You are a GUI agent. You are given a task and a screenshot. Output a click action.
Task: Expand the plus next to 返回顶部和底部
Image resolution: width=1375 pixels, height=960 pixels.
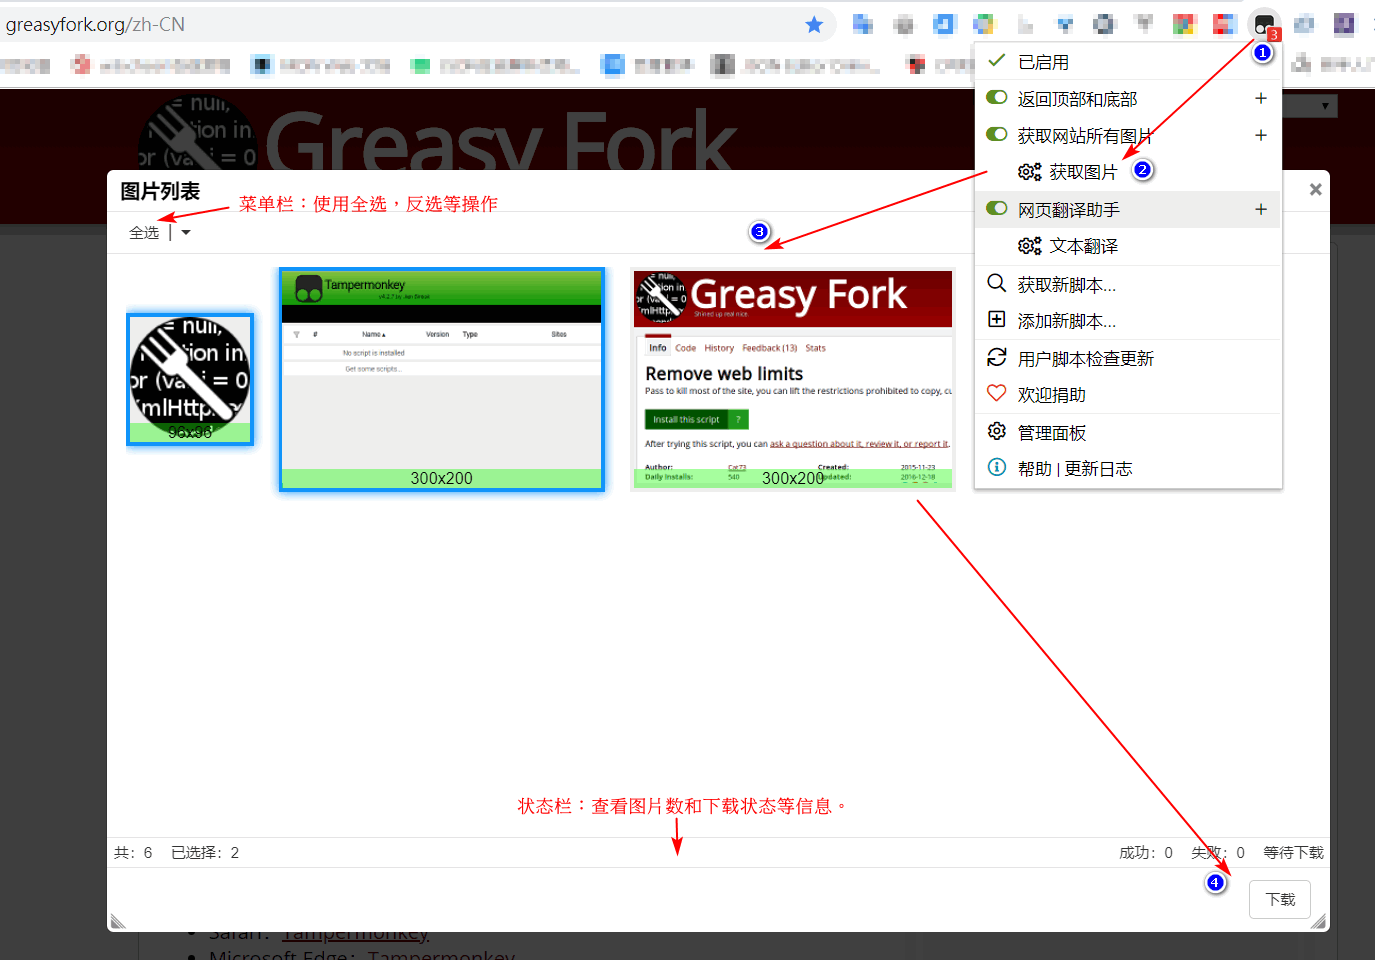[1260, 98]
